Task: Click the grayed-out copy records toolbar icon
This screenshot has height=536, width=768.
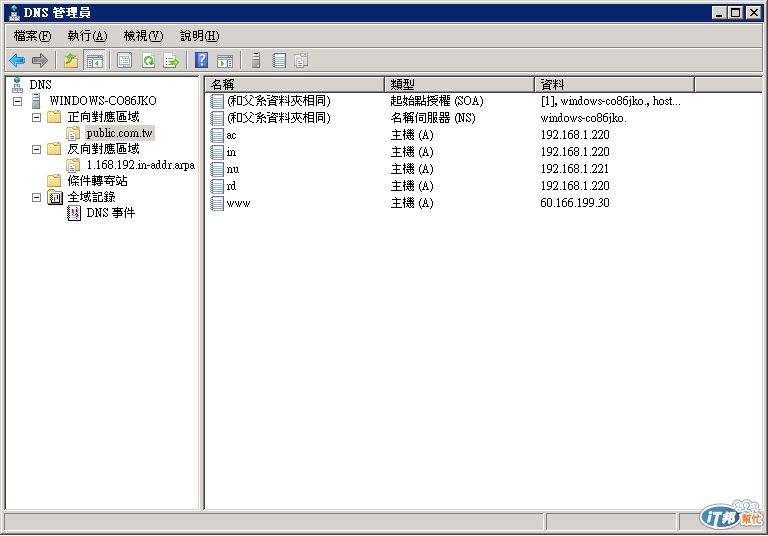Action: pos(301,60)
